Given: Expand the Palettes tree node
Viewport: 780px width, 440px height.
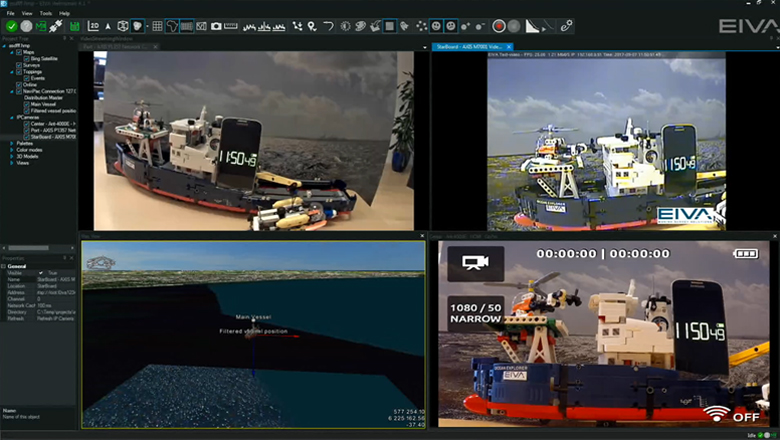Looking at the screenshot, I should [12, 143].
